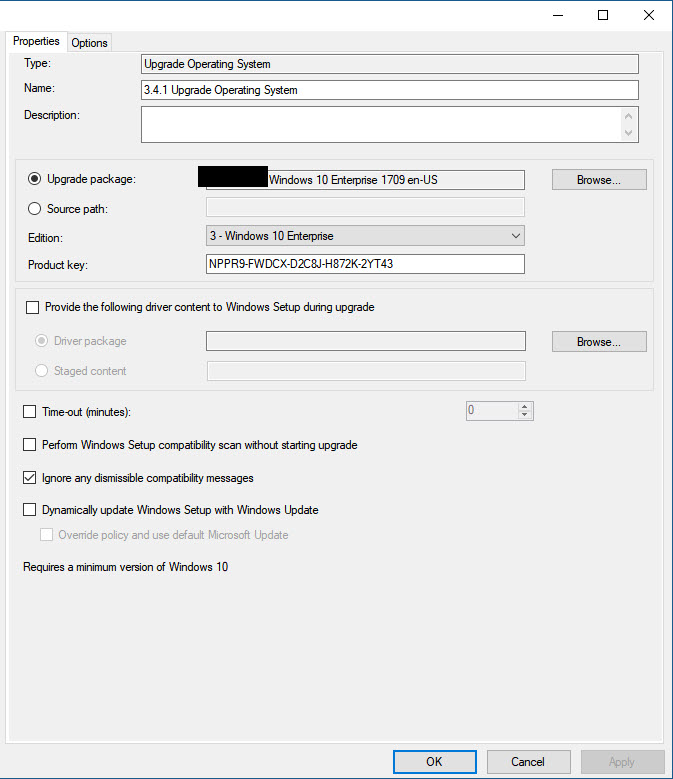Image resolution: width=673 pixels, height=779 pixels.
Task: Click the 'Requires a minimum version of Windows 10' text
Action: pos(126,567)
